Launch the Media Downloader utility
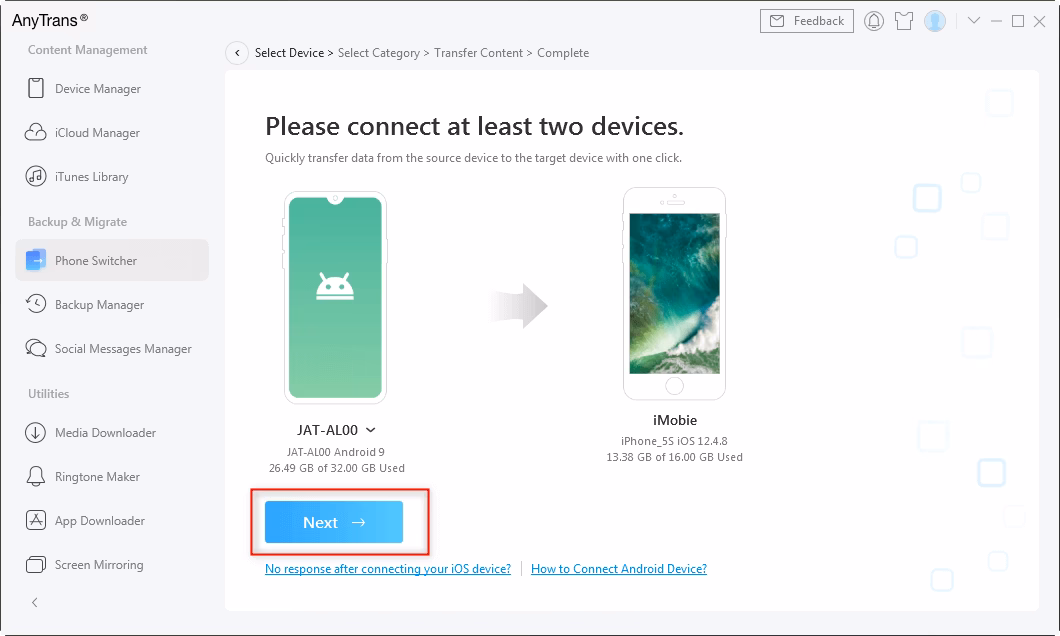 pyautogui.click(x=105, y=432)
